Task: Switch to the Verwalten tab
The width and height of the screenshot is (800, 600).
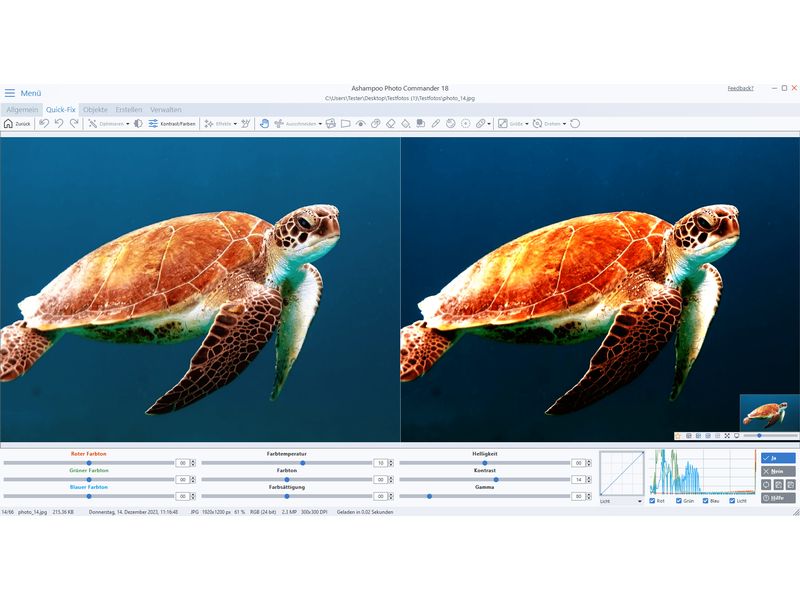Action: click(166, 110)
